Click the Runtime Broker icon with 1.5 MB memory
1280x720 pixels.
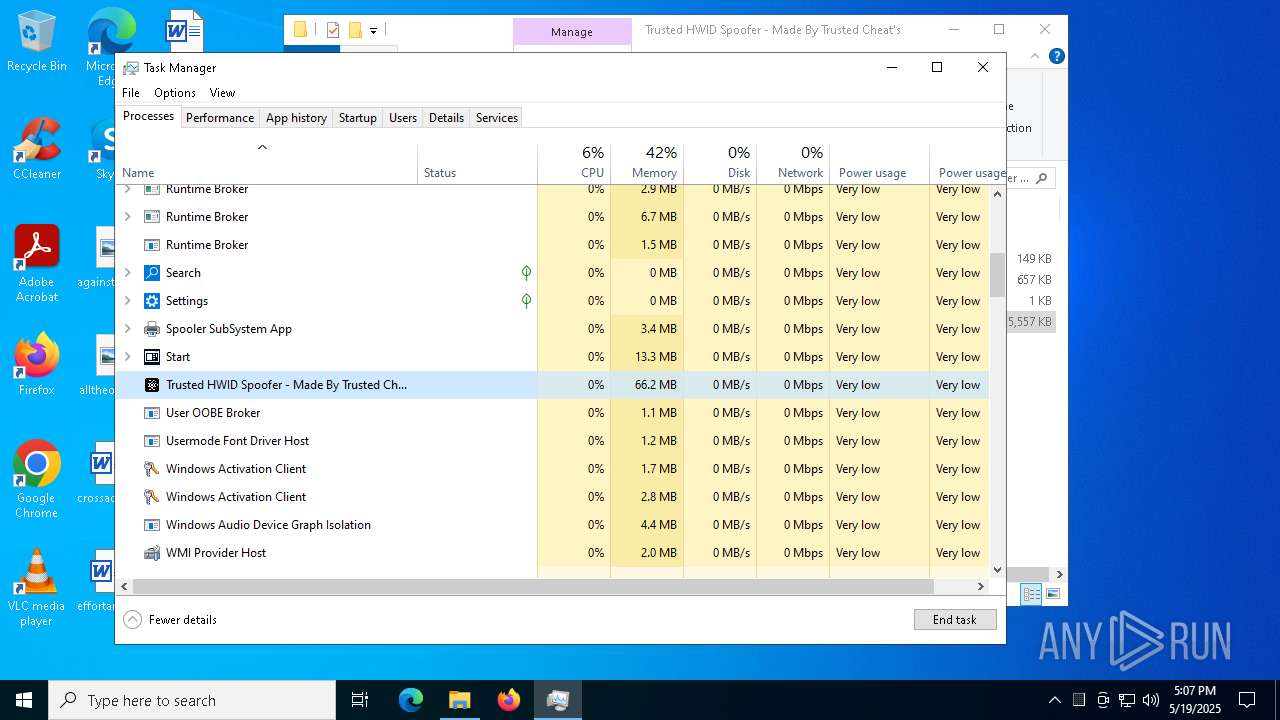[152, 245]
